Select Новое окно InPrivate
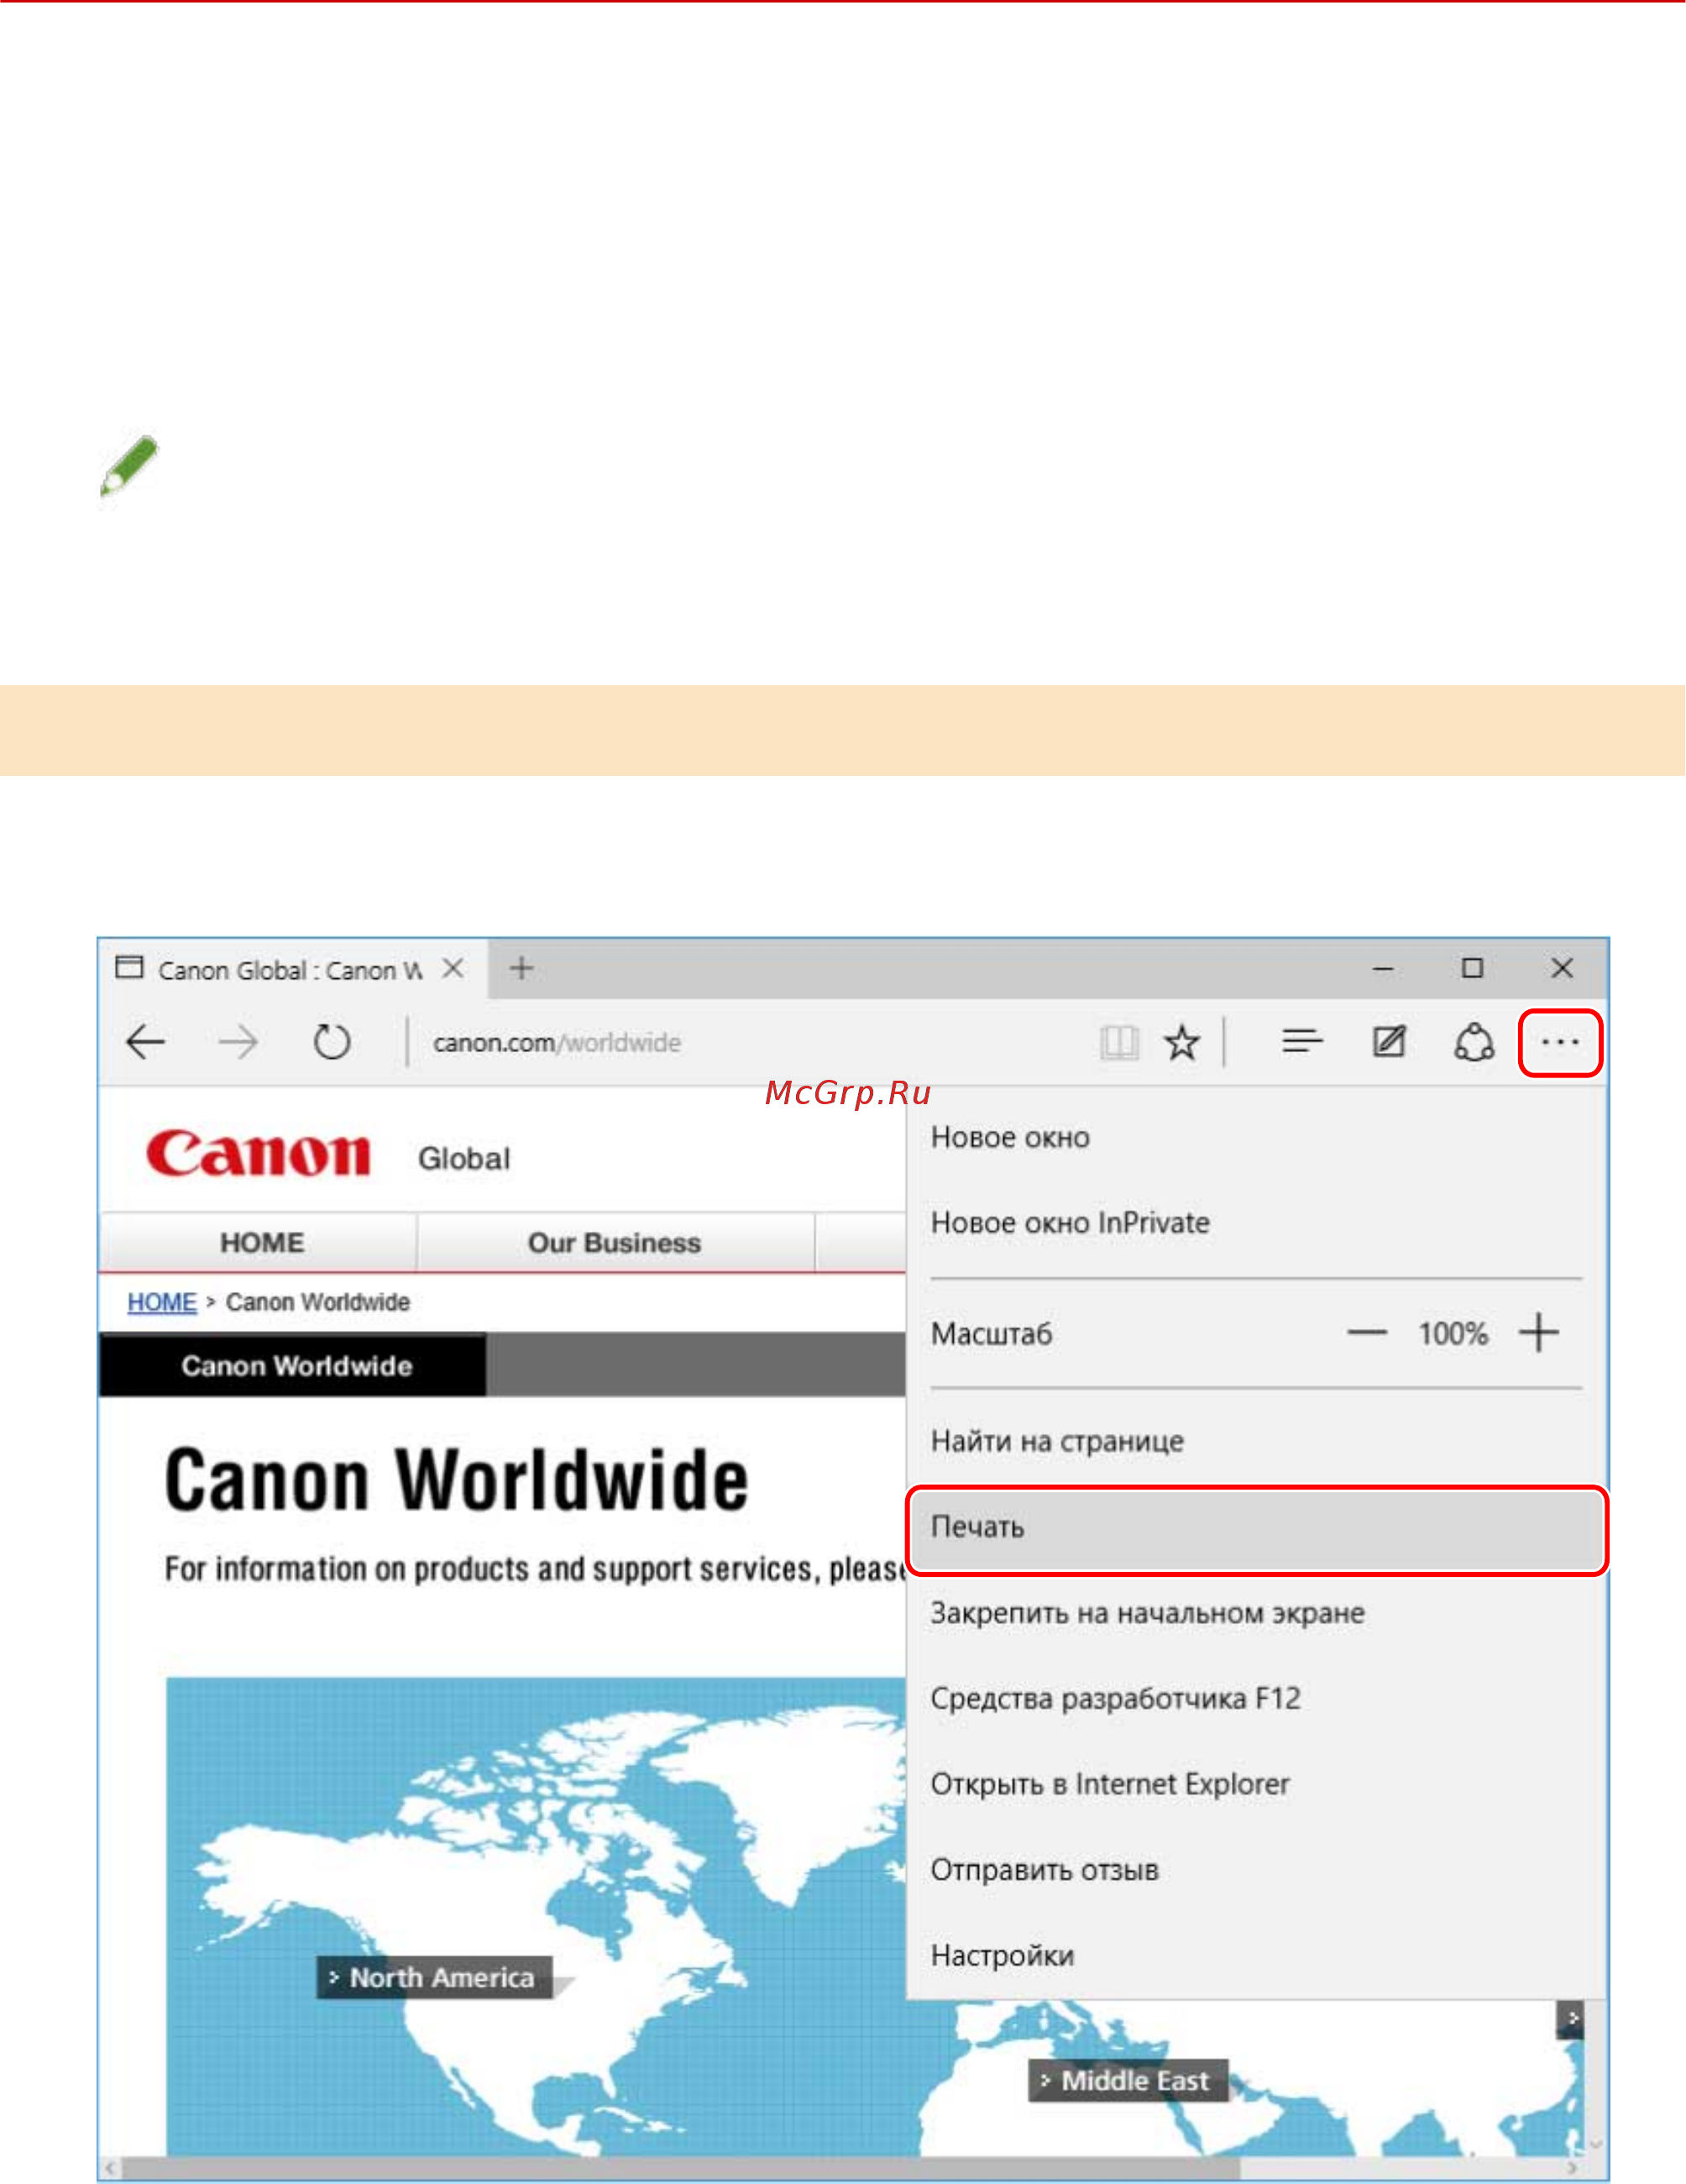1686x2184 pixels. (x=1256, y=1222)
